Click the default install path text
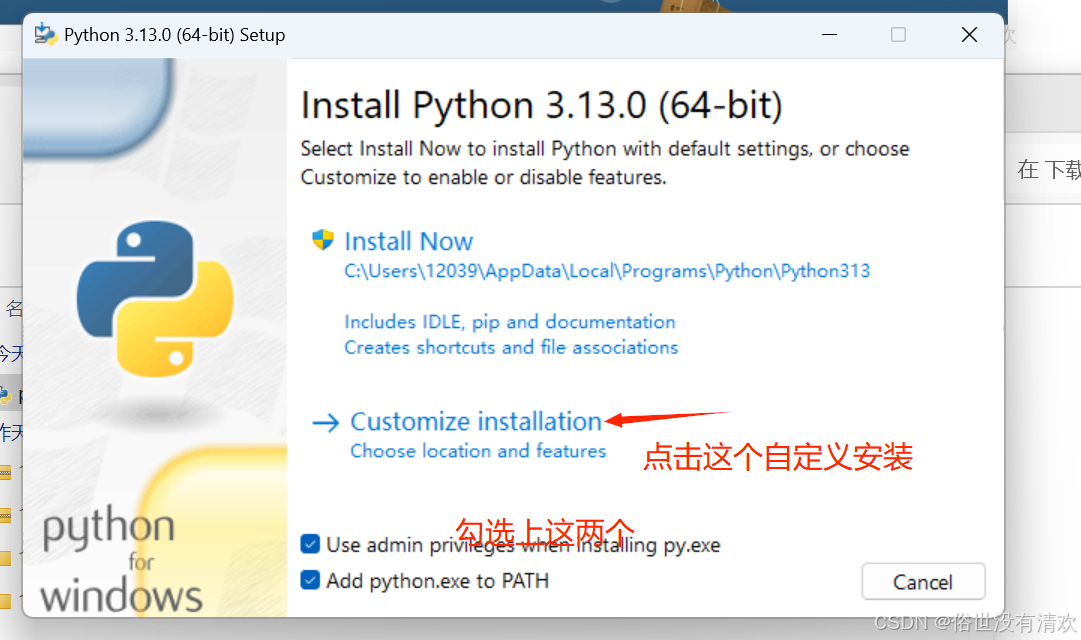The width and height of the screenshot is (1081, 640). click(x=607, y=271)
